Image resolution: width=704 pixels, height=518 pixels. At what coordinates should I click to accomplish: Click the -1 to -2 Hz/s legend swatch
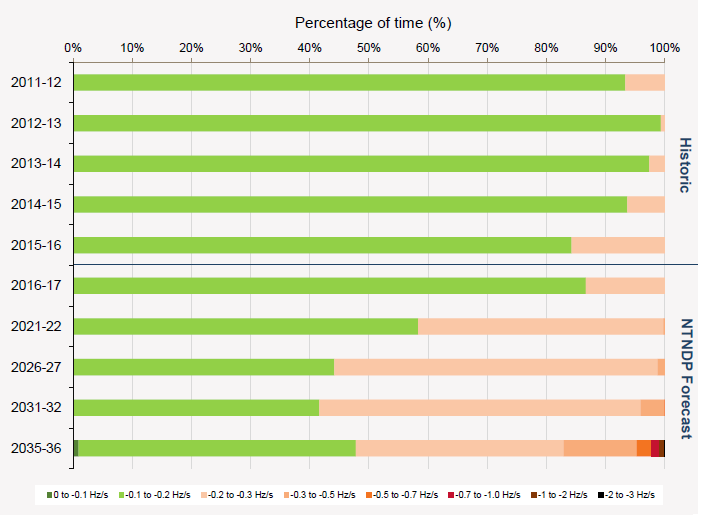point(533,495)
